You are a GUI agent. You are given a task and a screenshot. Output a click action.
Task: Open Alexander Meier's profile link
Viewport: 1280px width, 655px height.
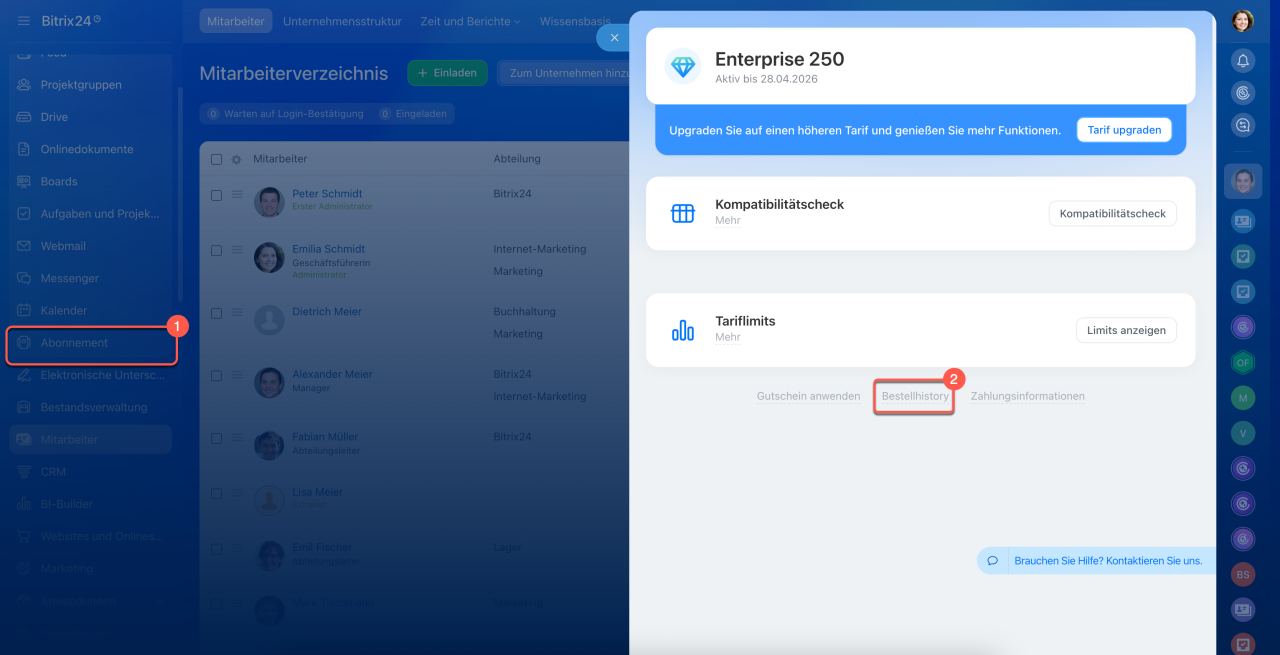332,374
